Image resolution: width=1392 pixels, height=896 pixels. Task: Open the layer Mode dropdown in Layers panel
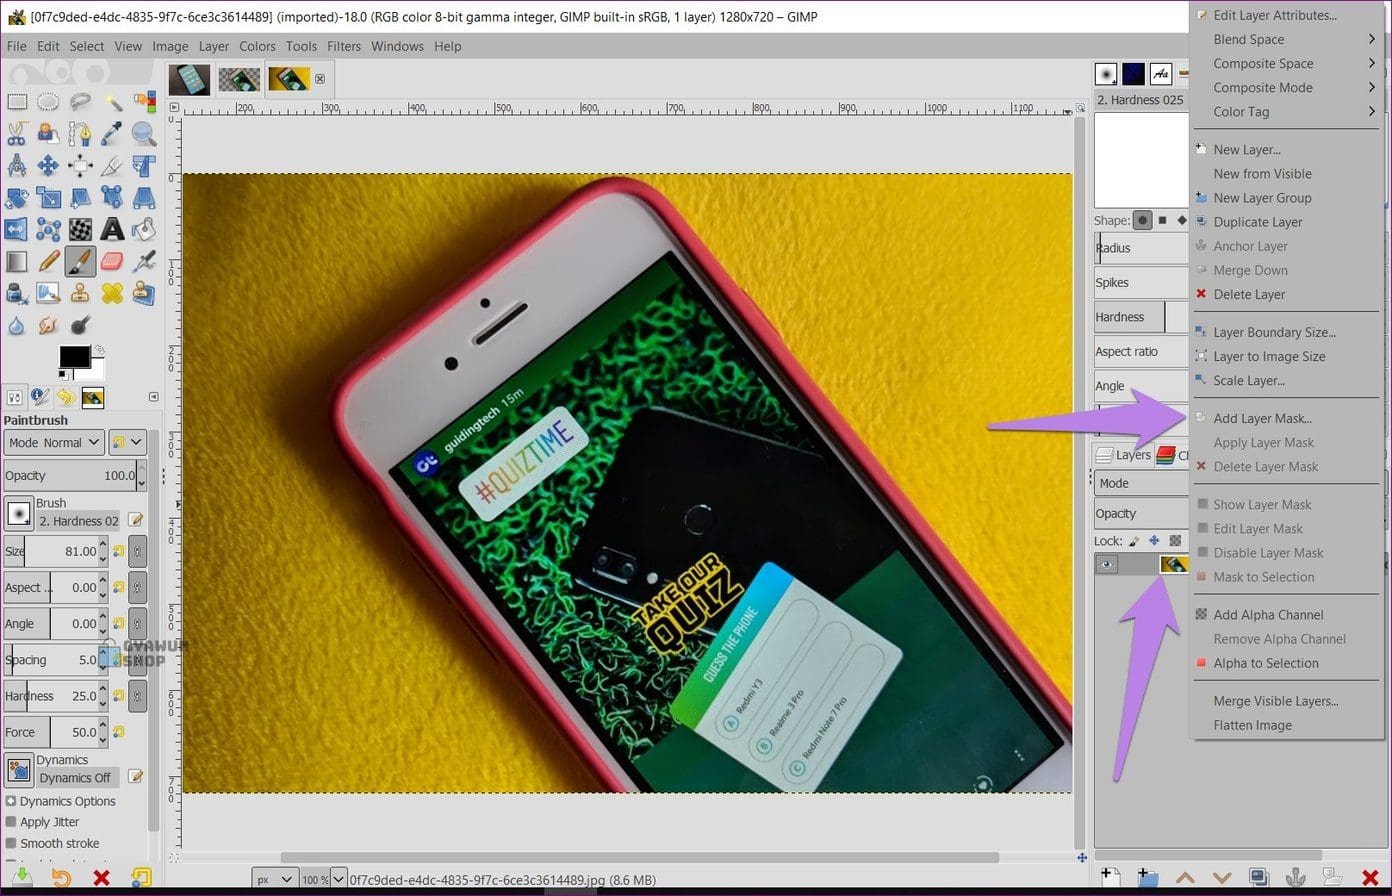pyautogui.click(x=1142, y=483)
